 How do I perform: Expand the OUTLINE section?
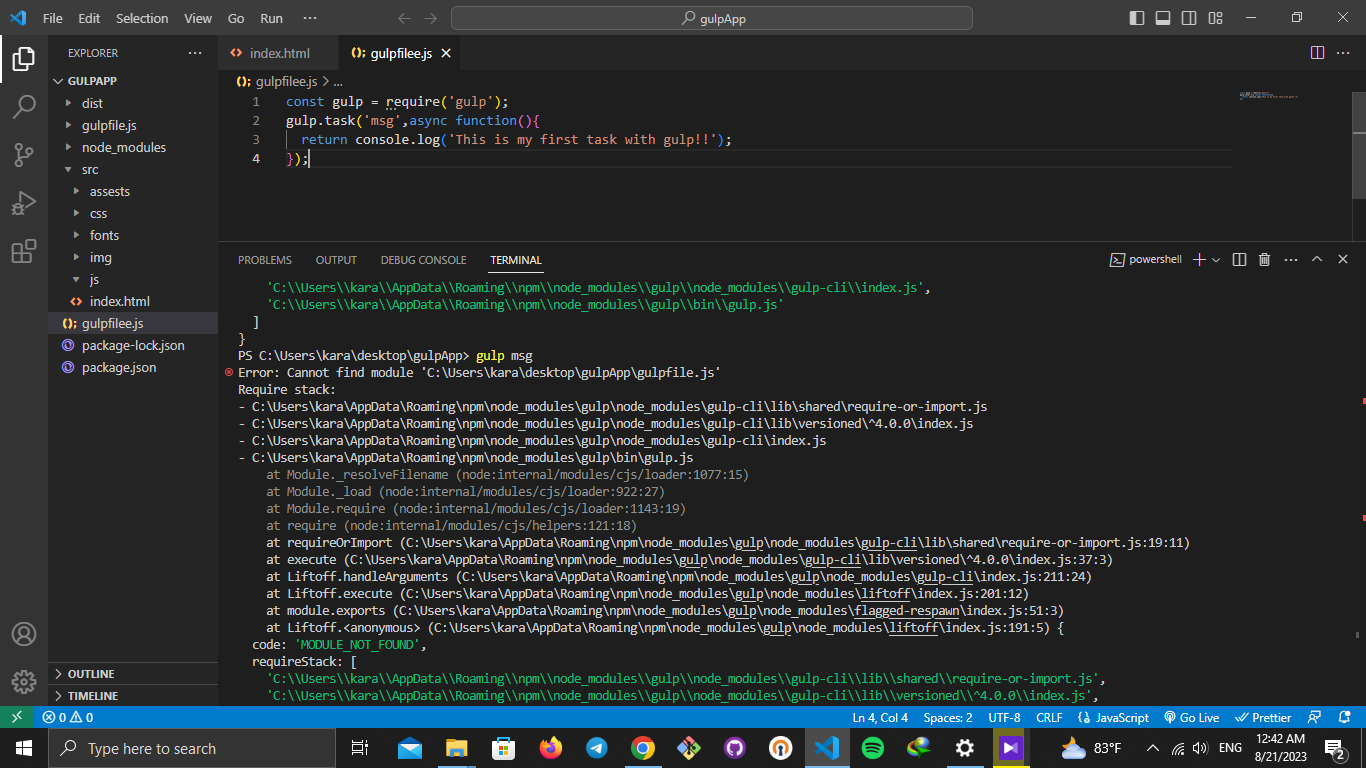pos(133,674)
